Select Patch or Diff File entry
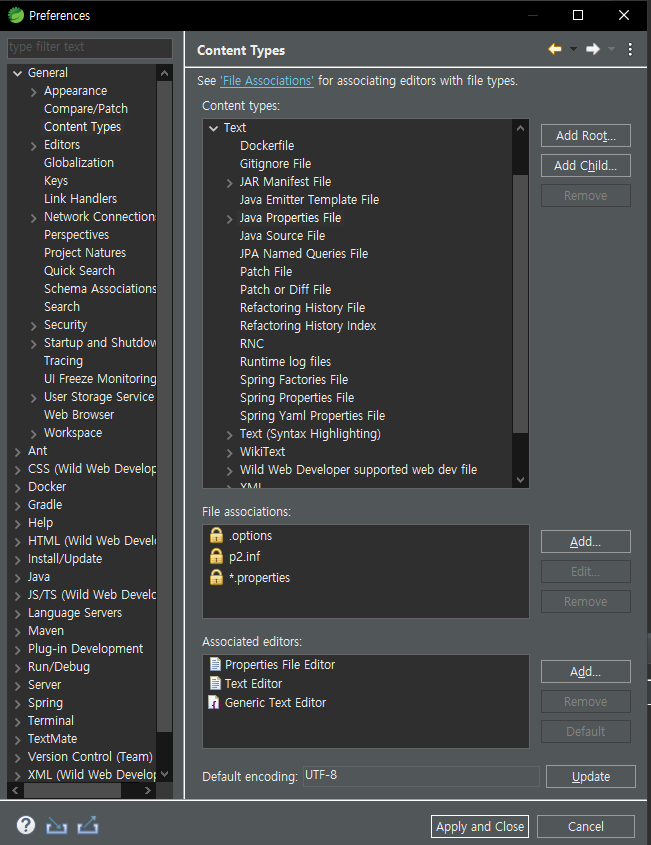This screenshot has width=651, height=845. [x=286, y=289]
